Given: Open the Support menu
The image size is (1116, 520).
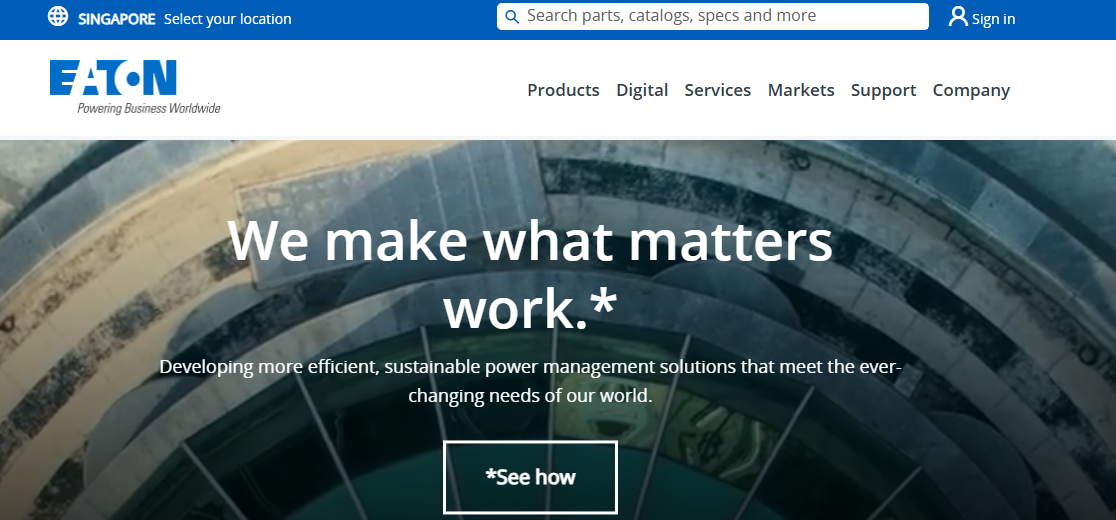Looking at the screenshot, I should (883, 90).
